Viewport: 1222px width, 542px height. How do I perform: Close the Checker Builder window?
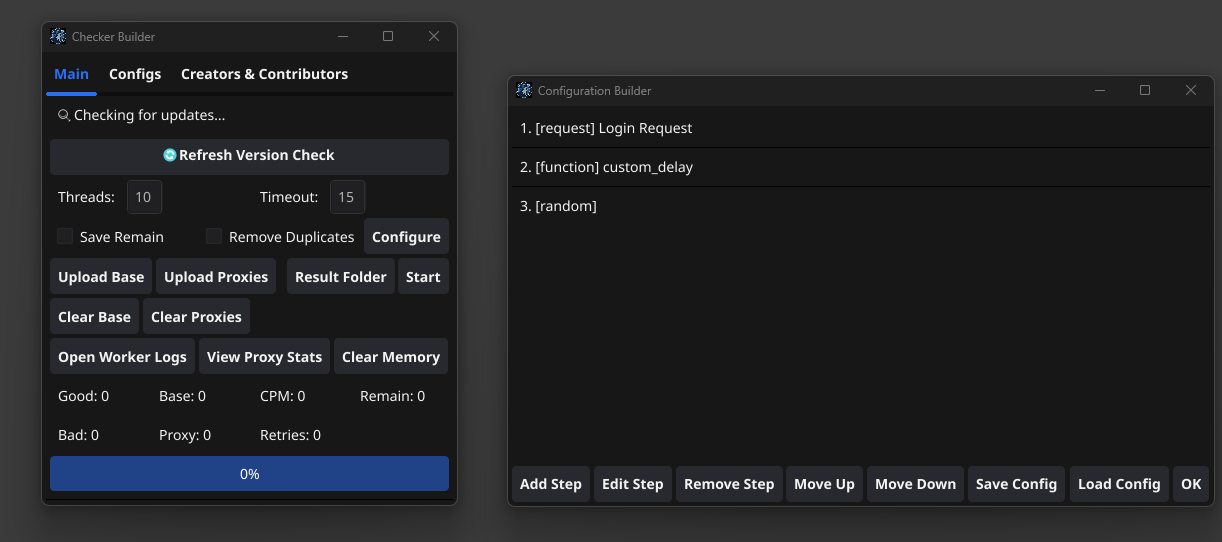click(x=434, y=36)
